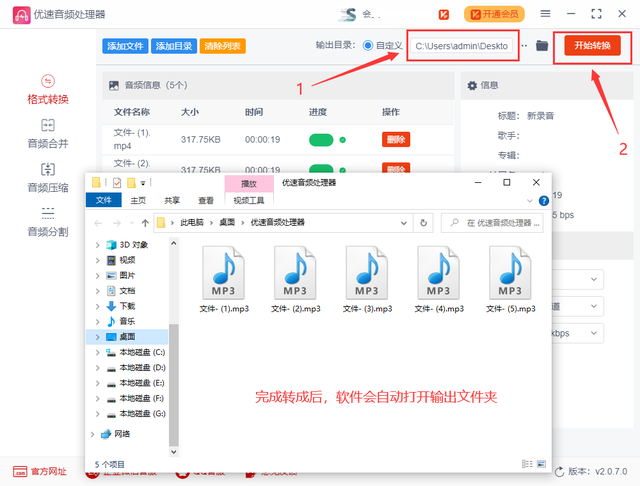
Task: Click the ellipsis browse button for output path
Action: [x=525, y=46]
